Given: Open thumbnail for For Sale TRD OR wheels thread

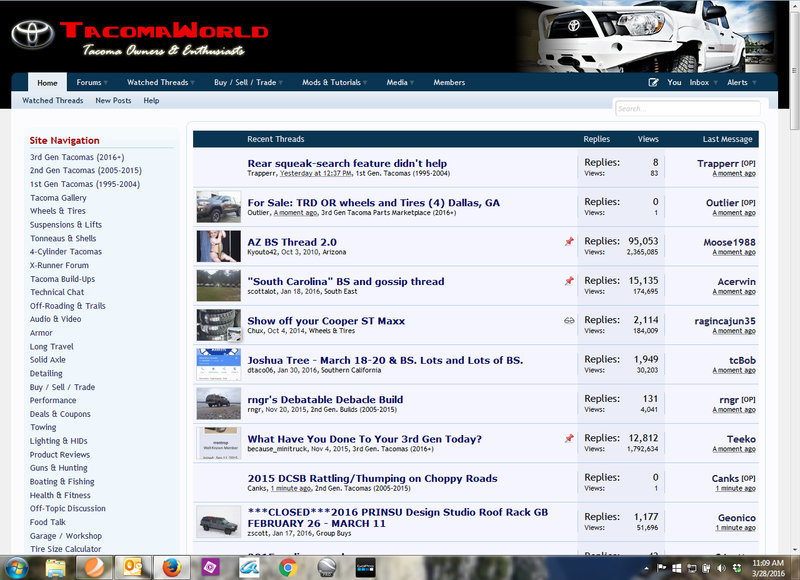Looking at the screenshot, I should pyautogui.click(x=218, y=207).
